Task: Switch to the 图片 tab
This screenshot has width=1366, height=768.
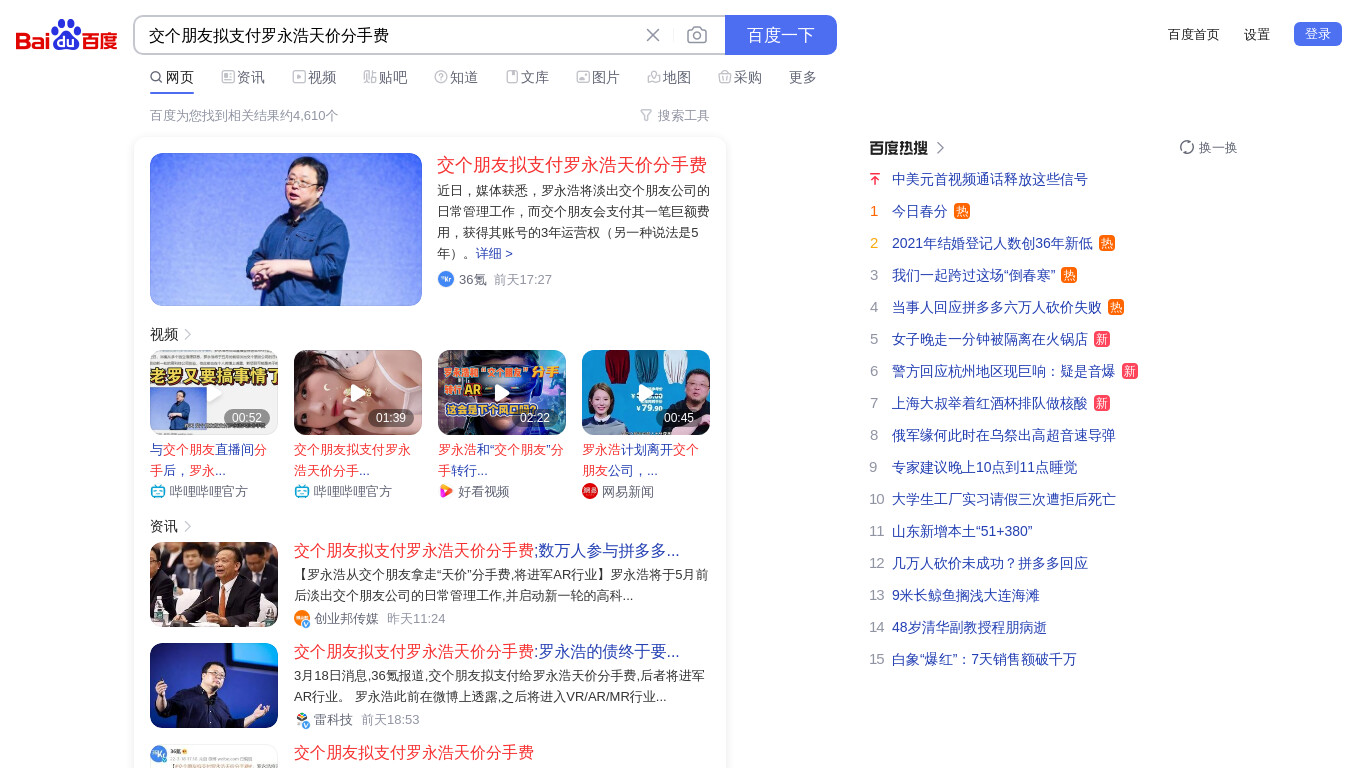Action: (x=598, y=77)
